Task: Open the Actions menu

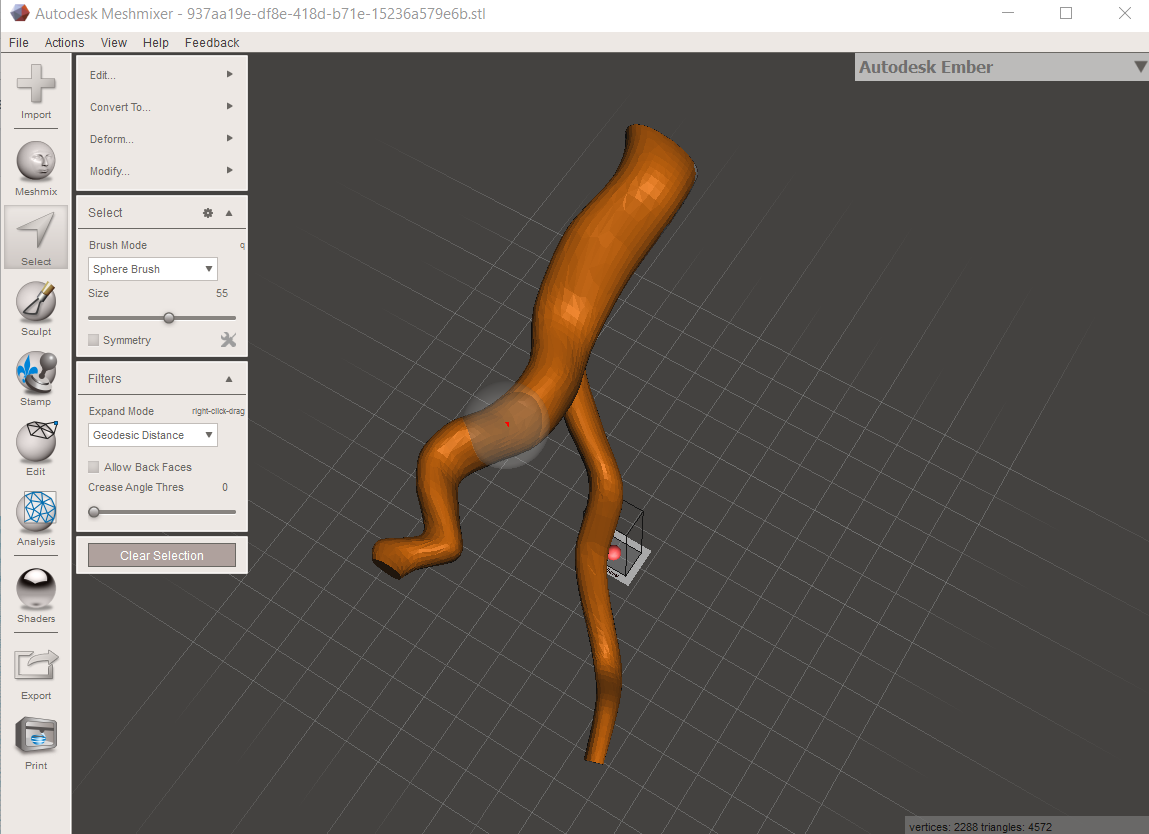Action: pyautogui.click(x=64, y=43)
